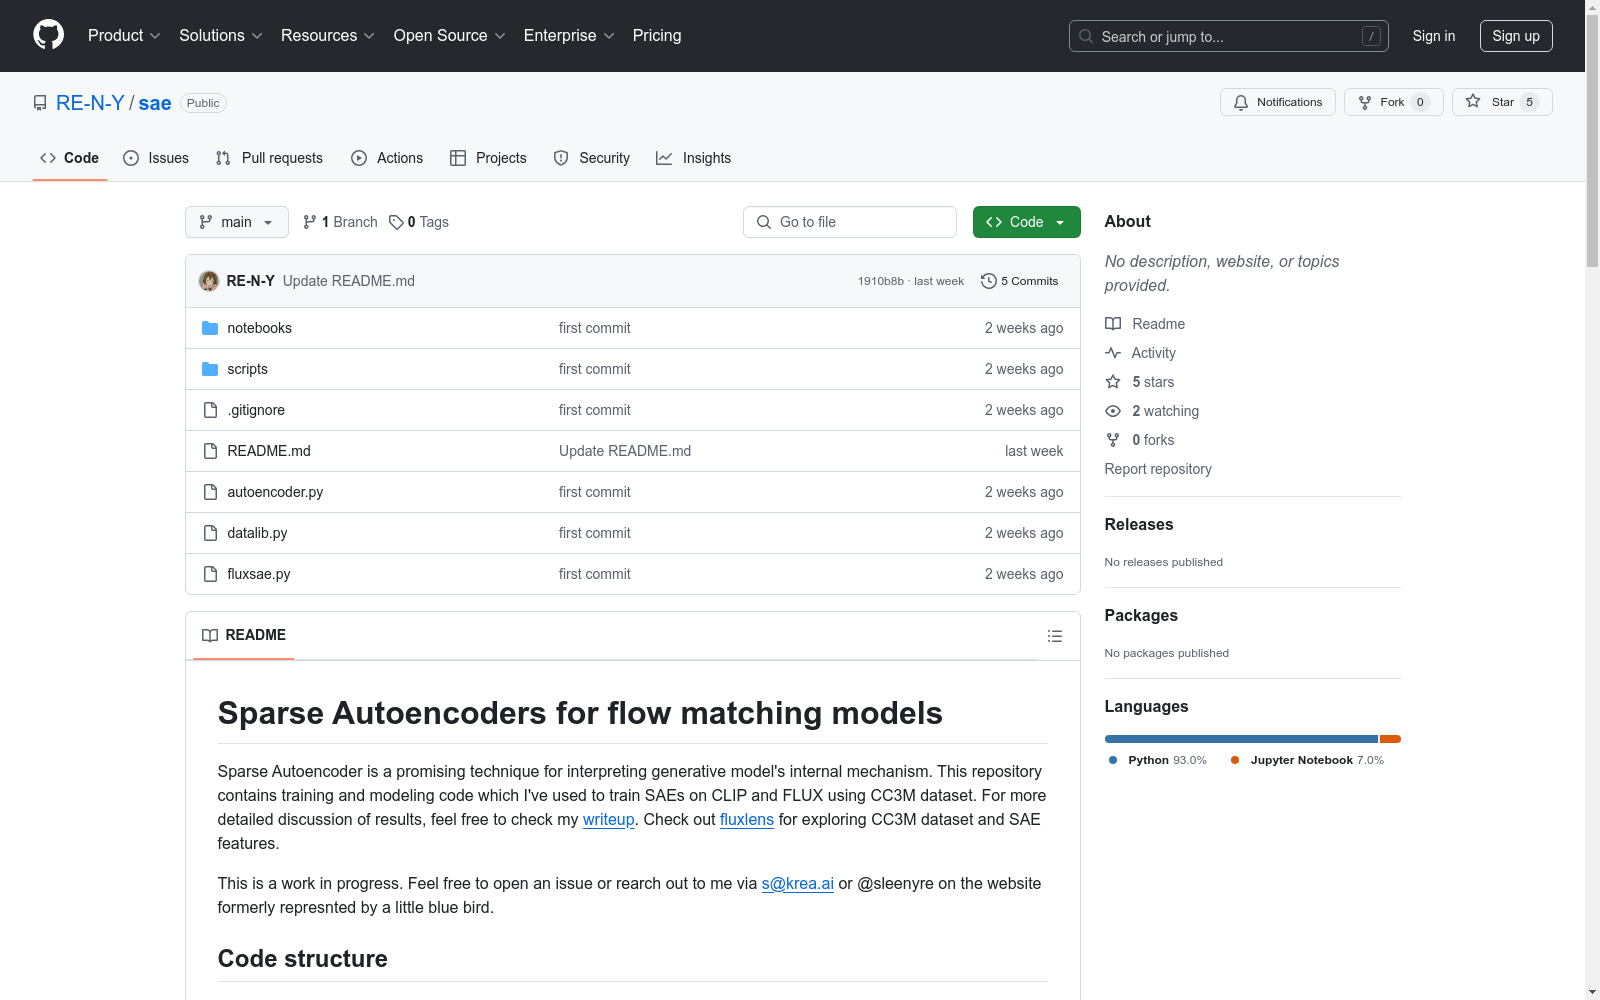Screen dimensions: 1600x1000
Task: Expand the Solutions menu
Action: [x=221, y=35]
